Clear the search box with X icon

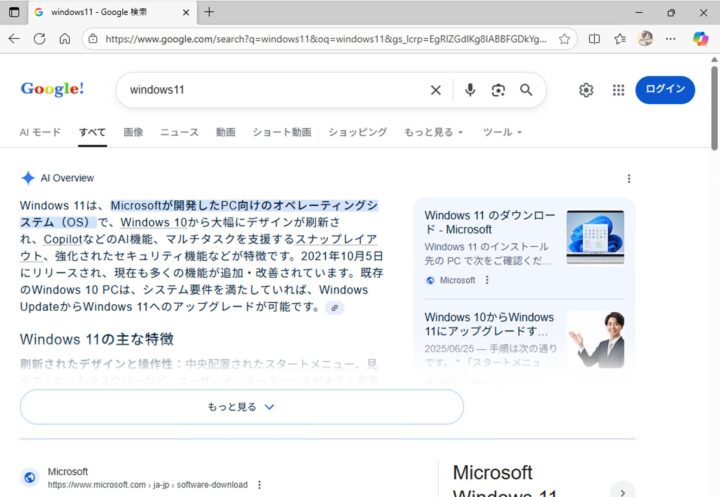[x=436, y=90]
